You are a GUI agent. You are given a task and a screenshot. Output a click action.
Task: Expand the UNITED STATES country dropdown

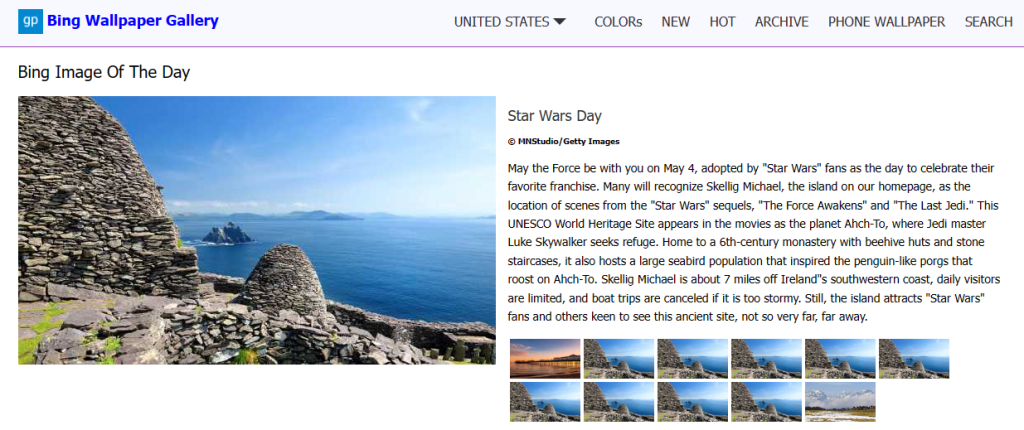coord(510,22)
